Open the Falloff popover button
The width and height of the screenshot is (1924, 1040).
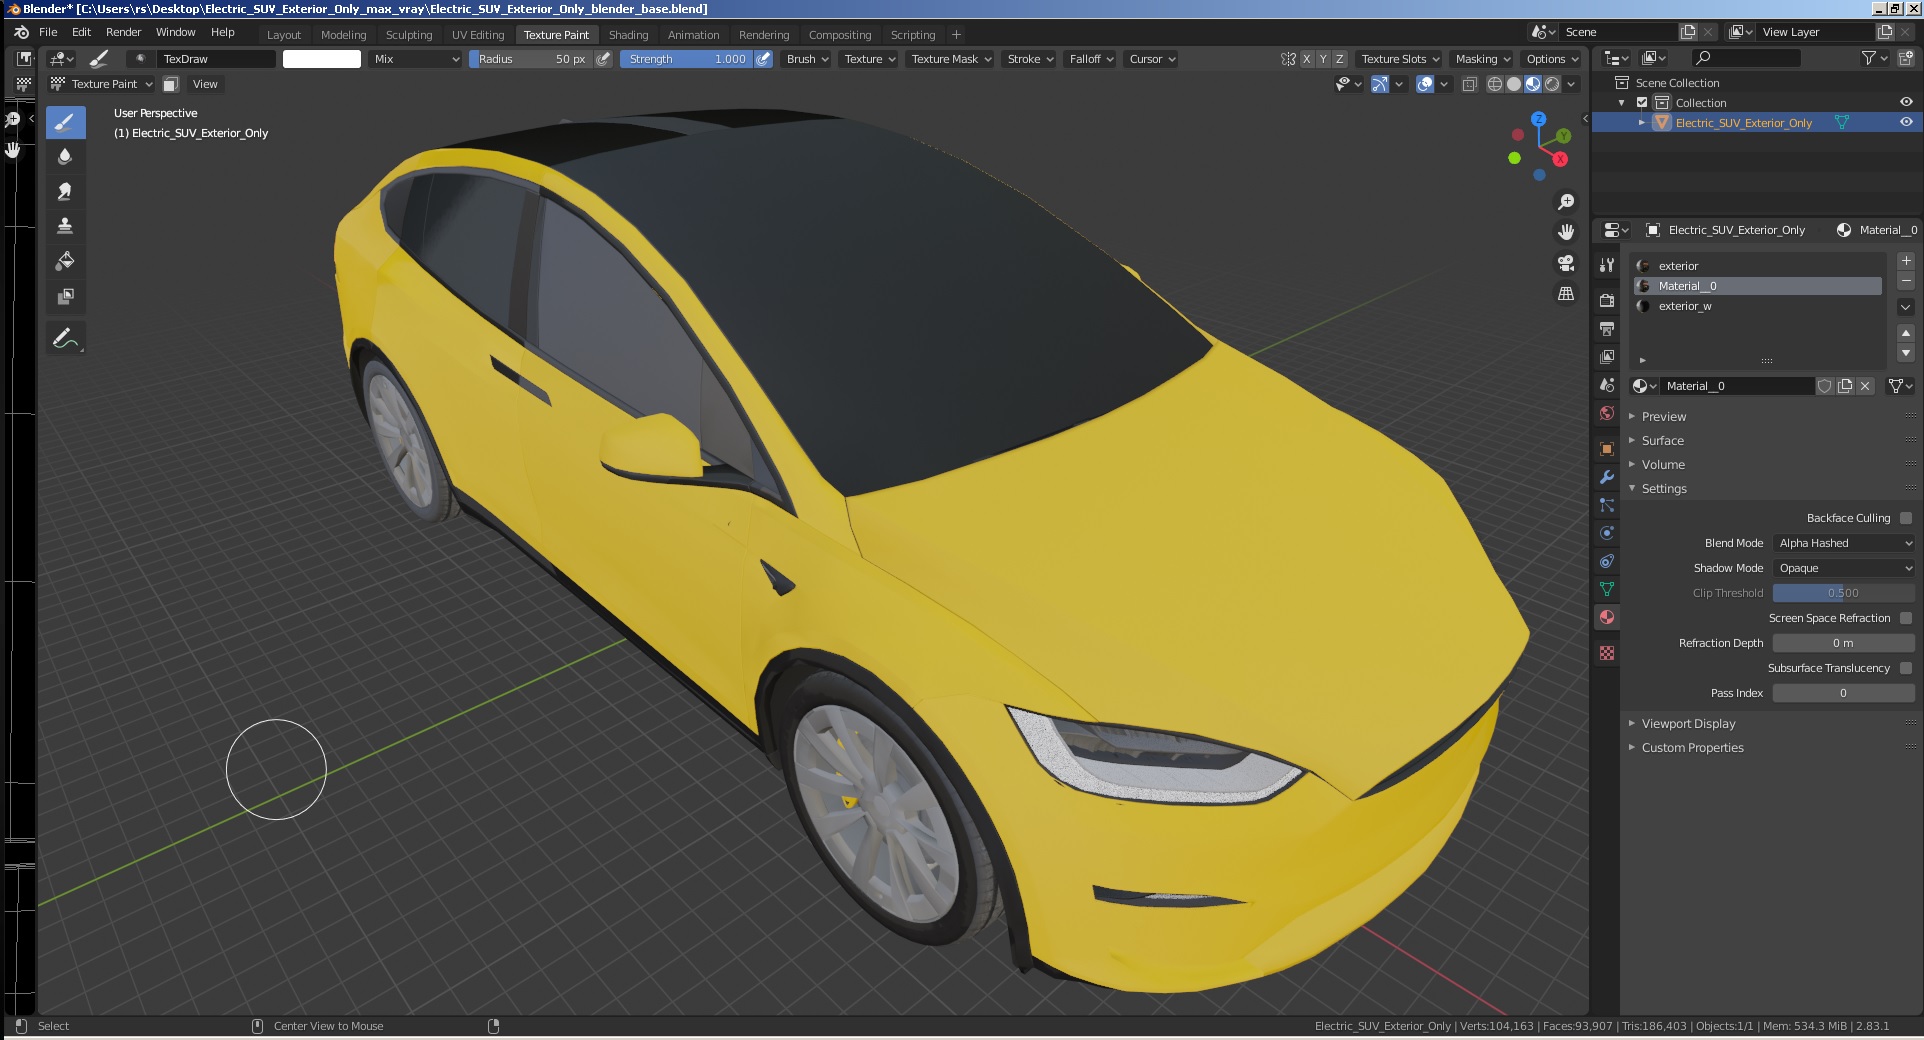(1091, 59)
